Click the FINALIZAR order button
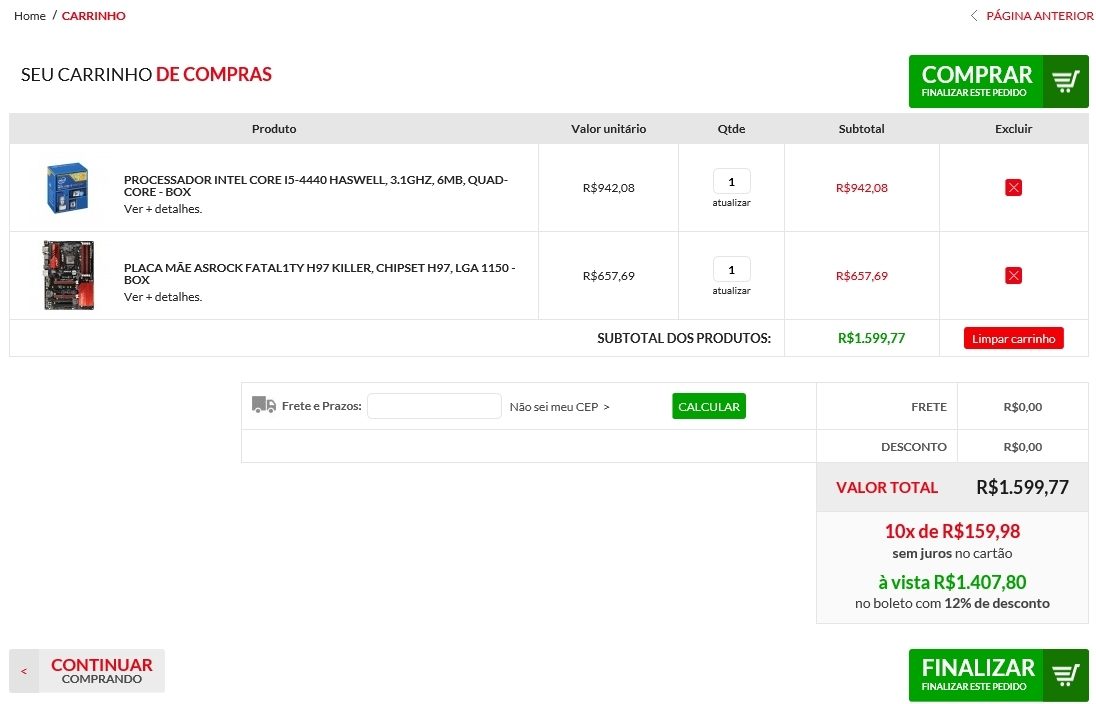 click(998, 675)
